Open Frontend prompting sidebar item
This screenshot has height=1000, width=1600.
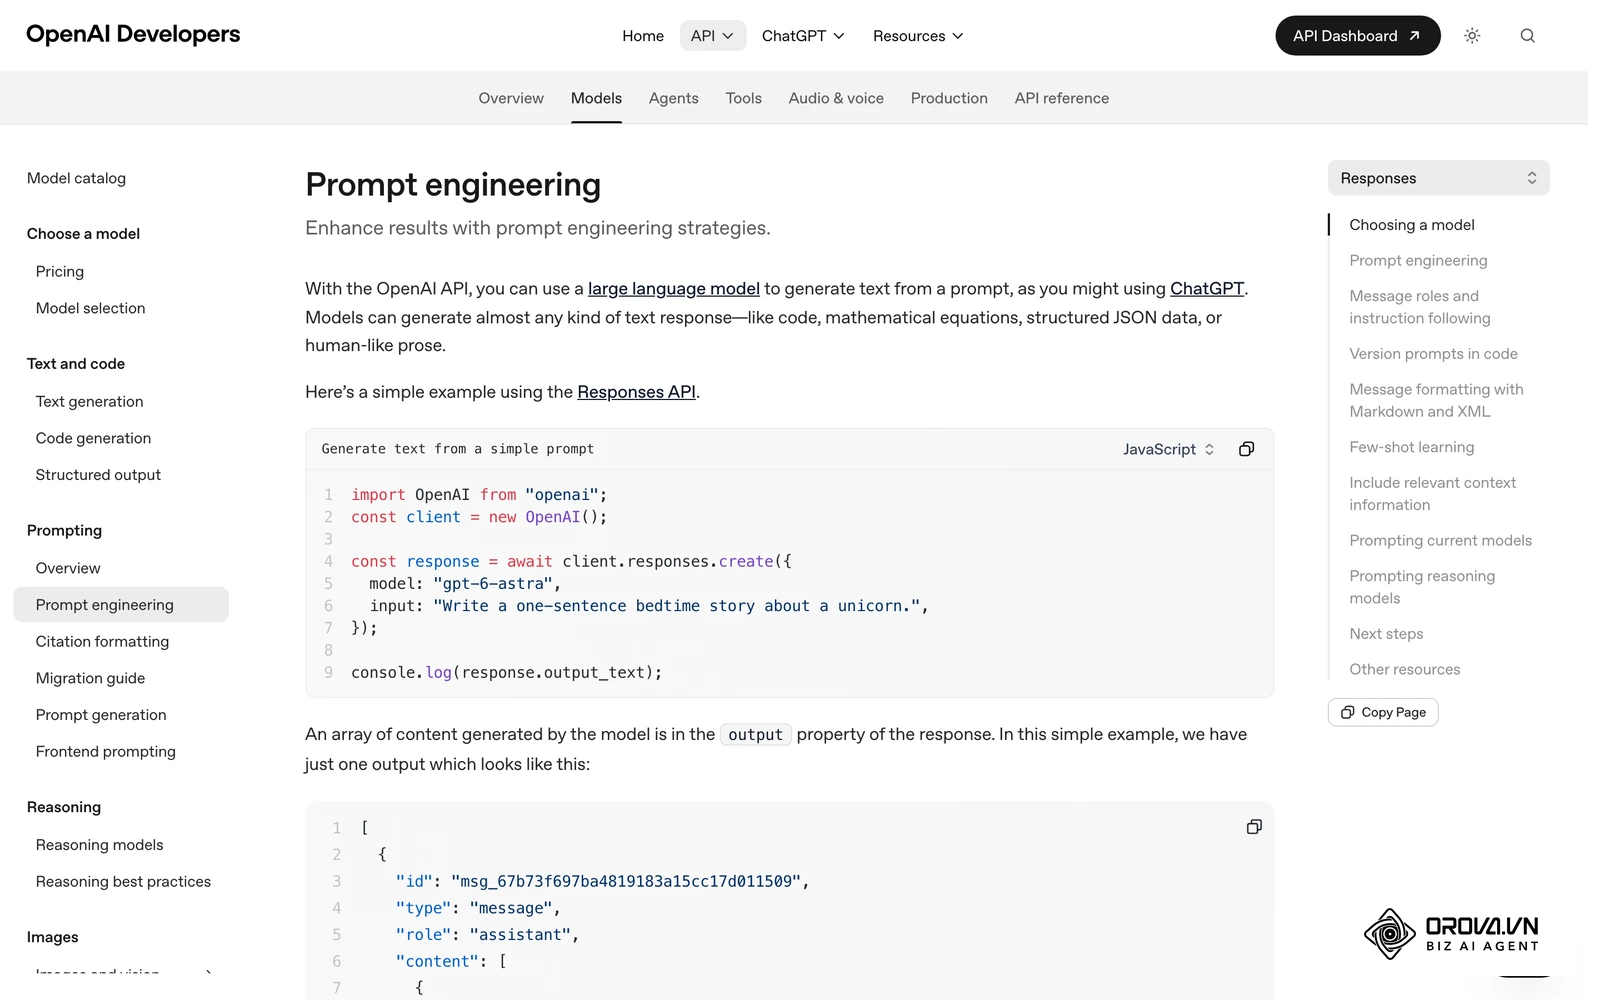pos(106,751)
